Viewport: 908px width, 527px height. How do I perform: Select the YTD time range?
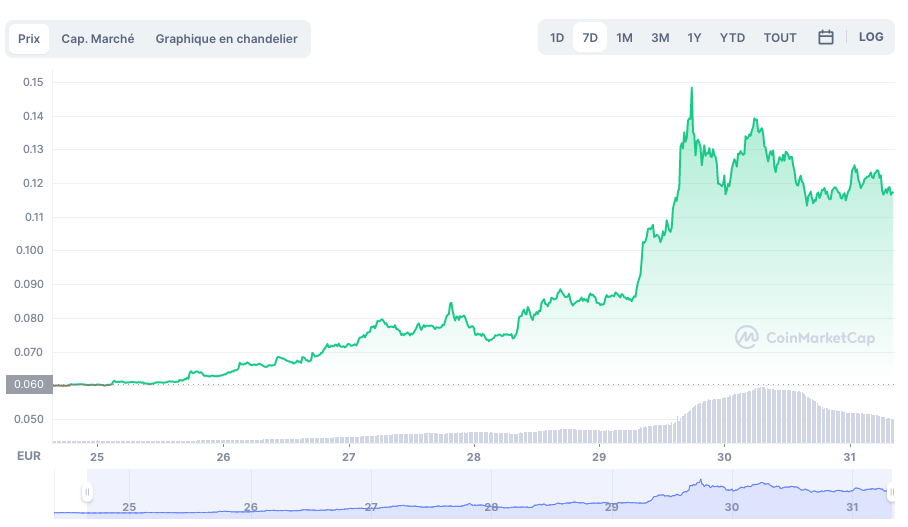click(732, 38)
